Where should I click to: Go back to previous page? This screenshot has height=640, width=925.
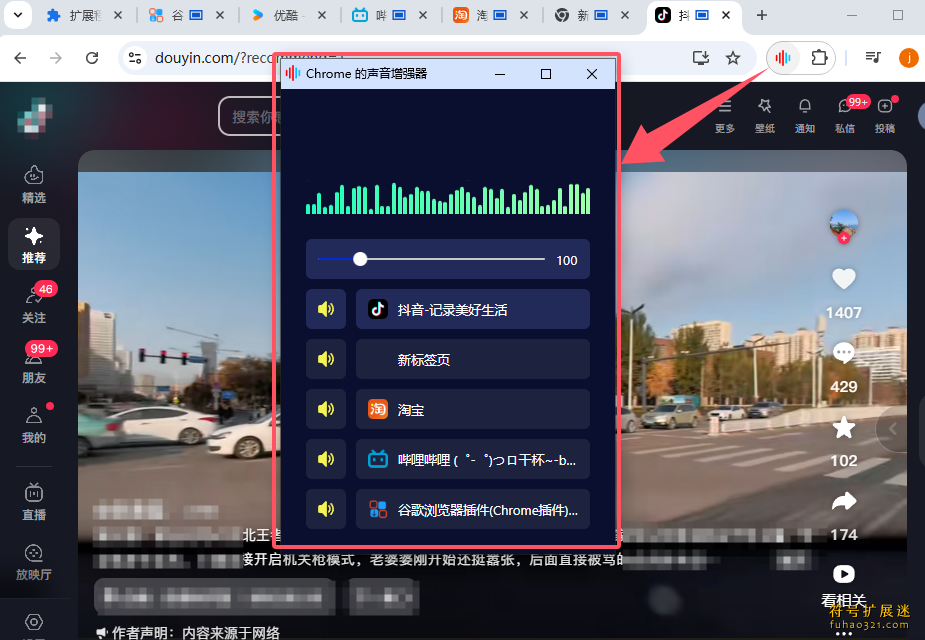coord(20,58)
